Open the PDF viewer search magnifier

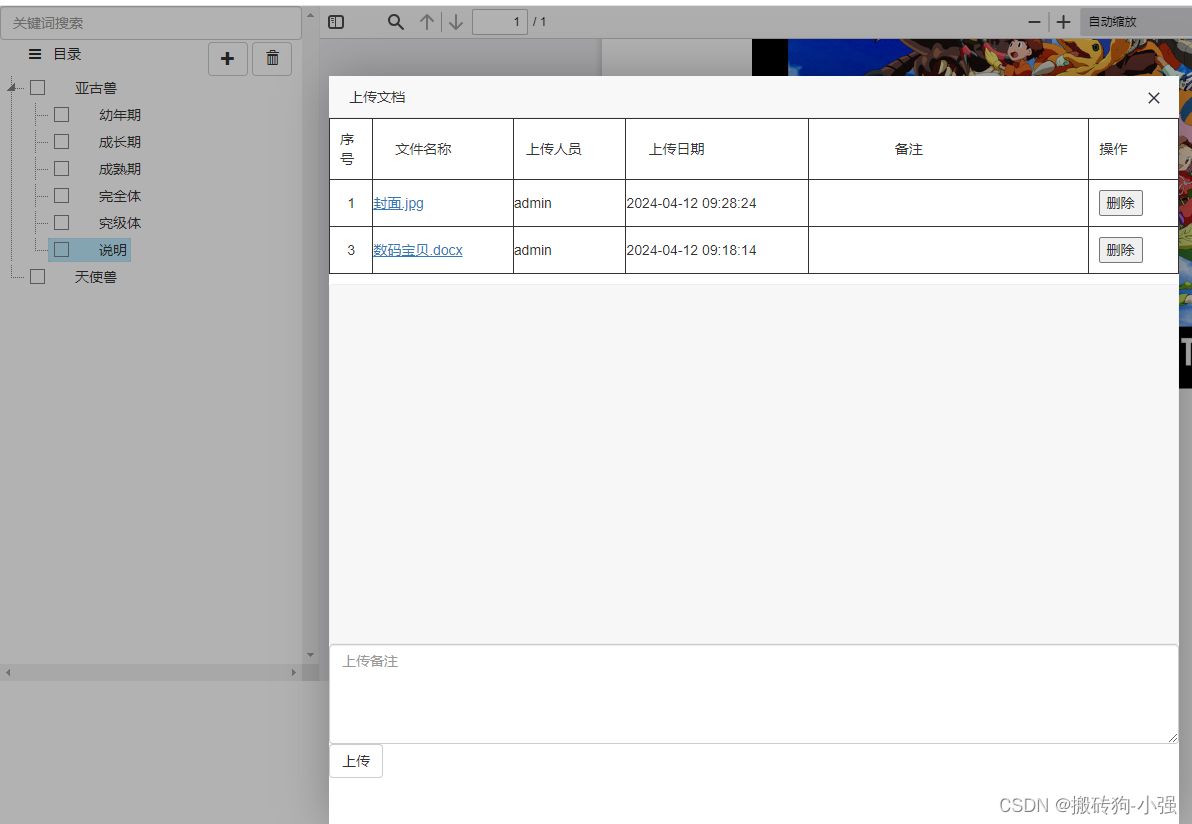[395, 22]
